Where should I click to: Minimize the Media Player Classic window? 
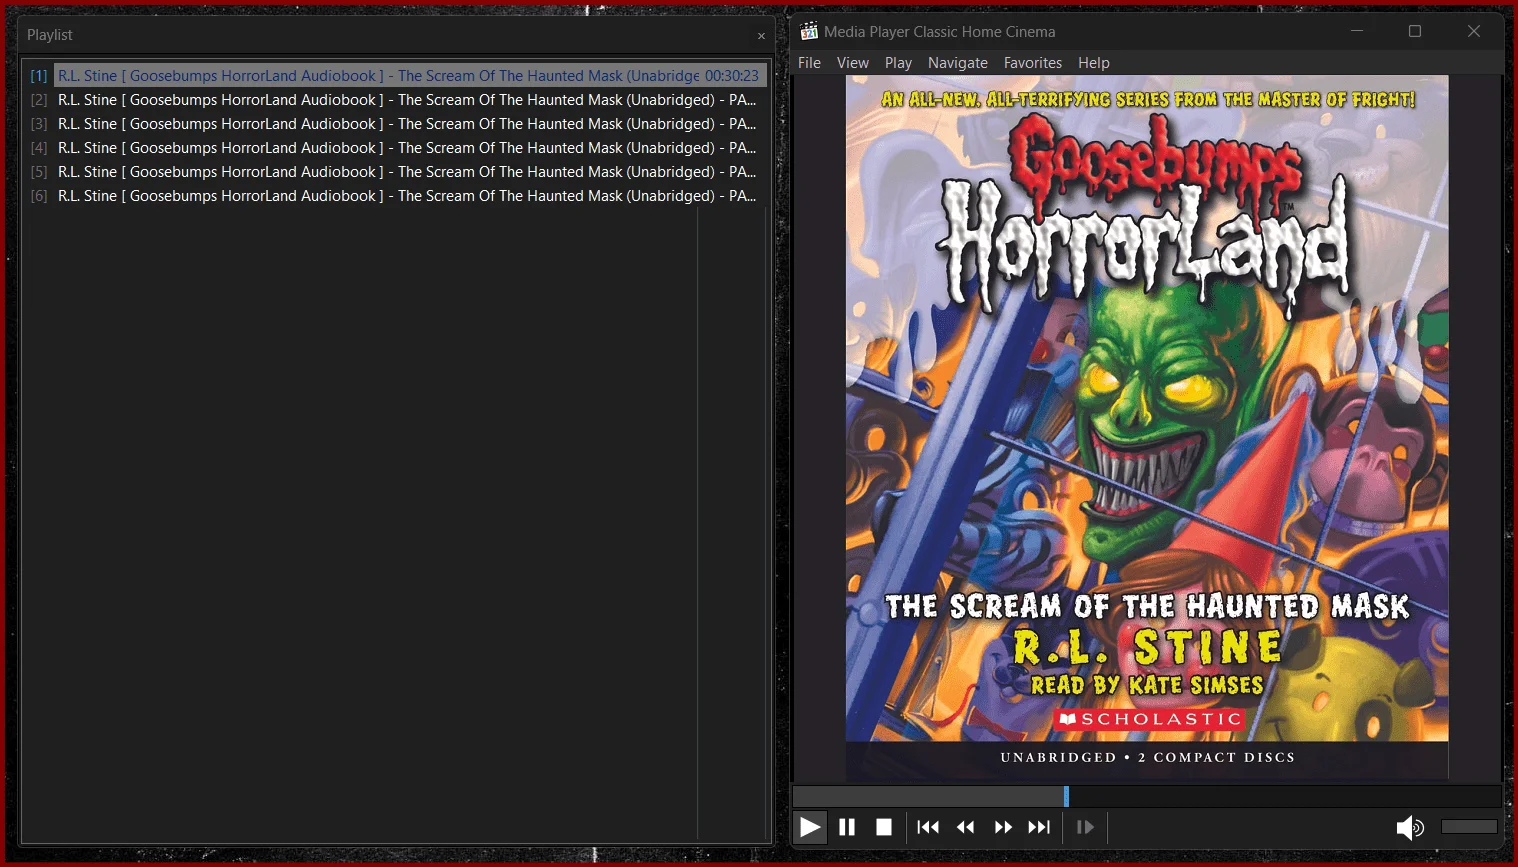click(x=1357, y=31)
